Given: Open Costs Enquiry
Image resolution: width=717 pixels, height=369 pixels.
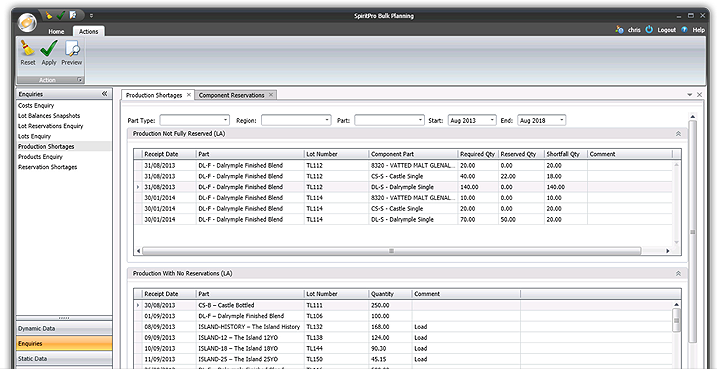Looking at the screenshot, I should point(36,106).
